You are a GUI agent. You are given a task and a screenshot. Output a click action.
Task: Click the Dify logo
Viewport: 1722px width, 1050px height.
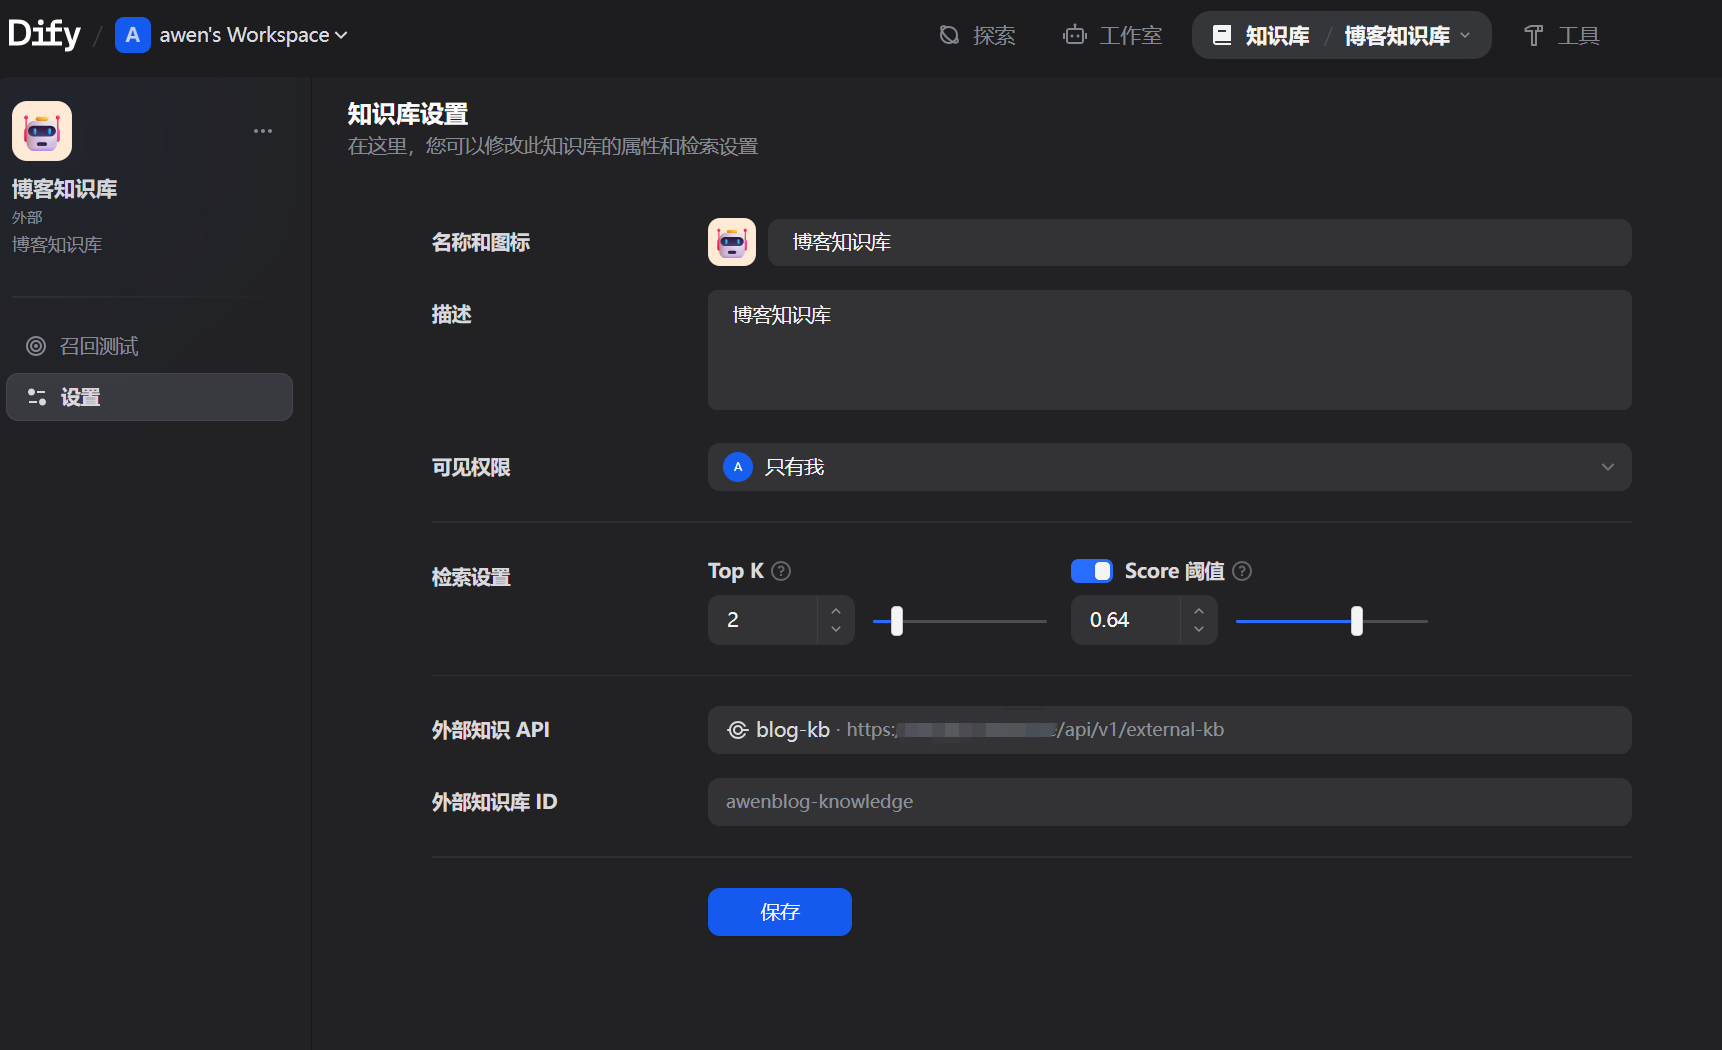coord(43,33)
